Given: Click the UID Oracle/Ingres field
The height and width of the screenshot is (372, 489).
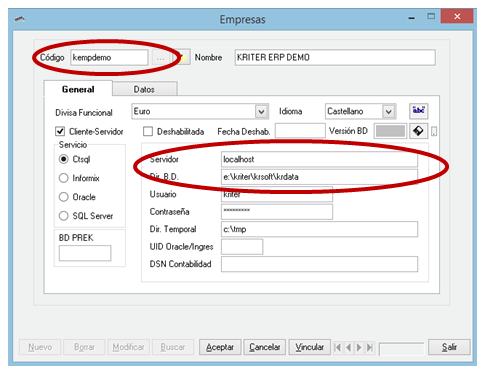Looking at the screenshot, I should tap(242, 247).
